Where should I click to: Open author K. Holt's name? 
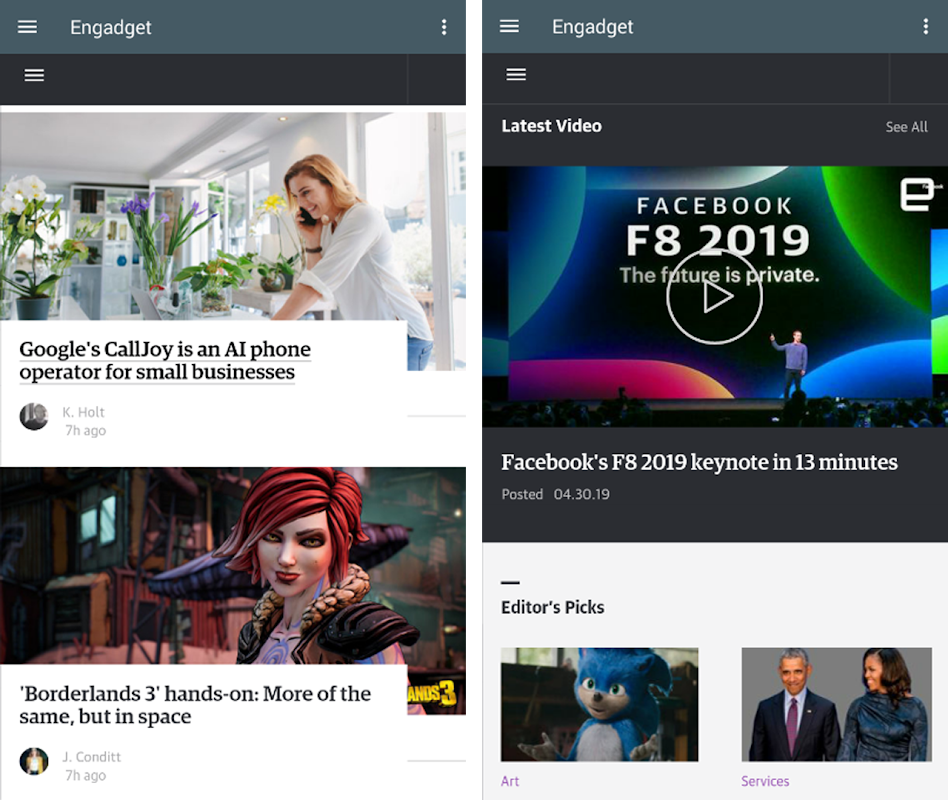(x=83, y=412)
